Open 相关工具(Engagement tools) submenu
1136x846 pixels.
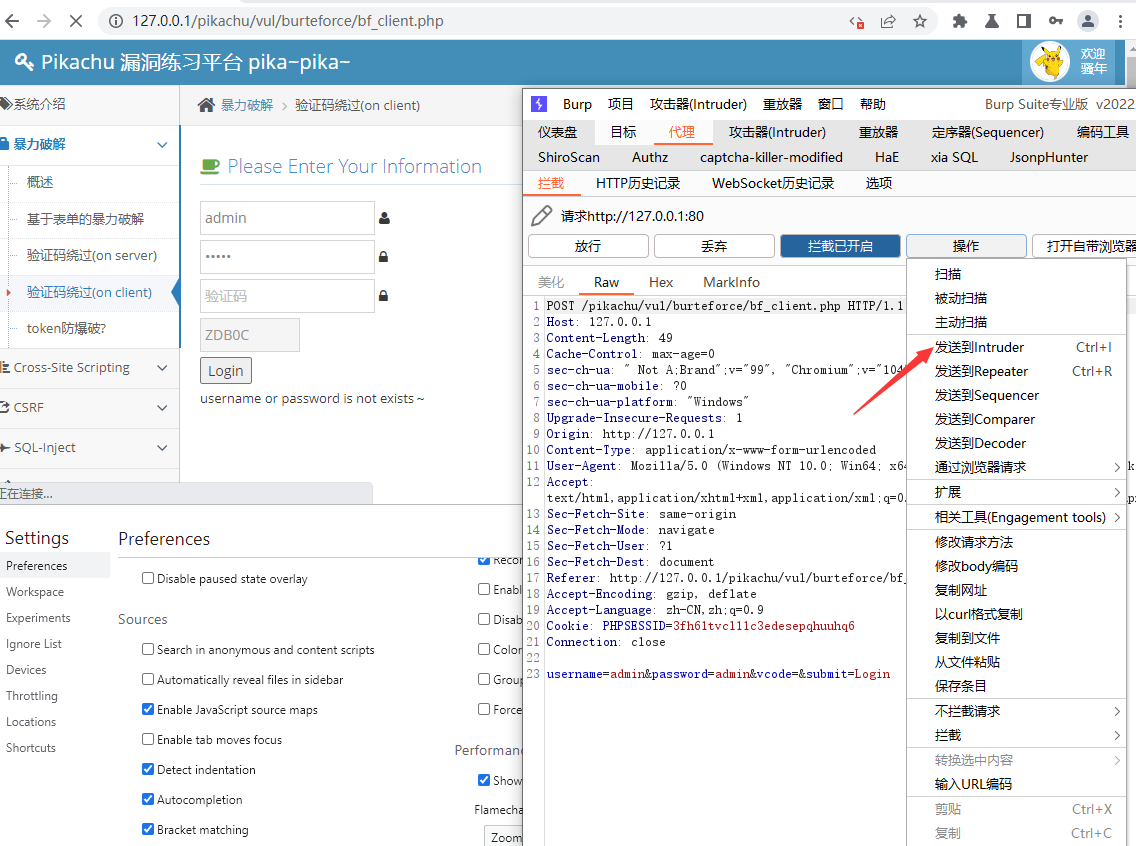[1016, 517]
